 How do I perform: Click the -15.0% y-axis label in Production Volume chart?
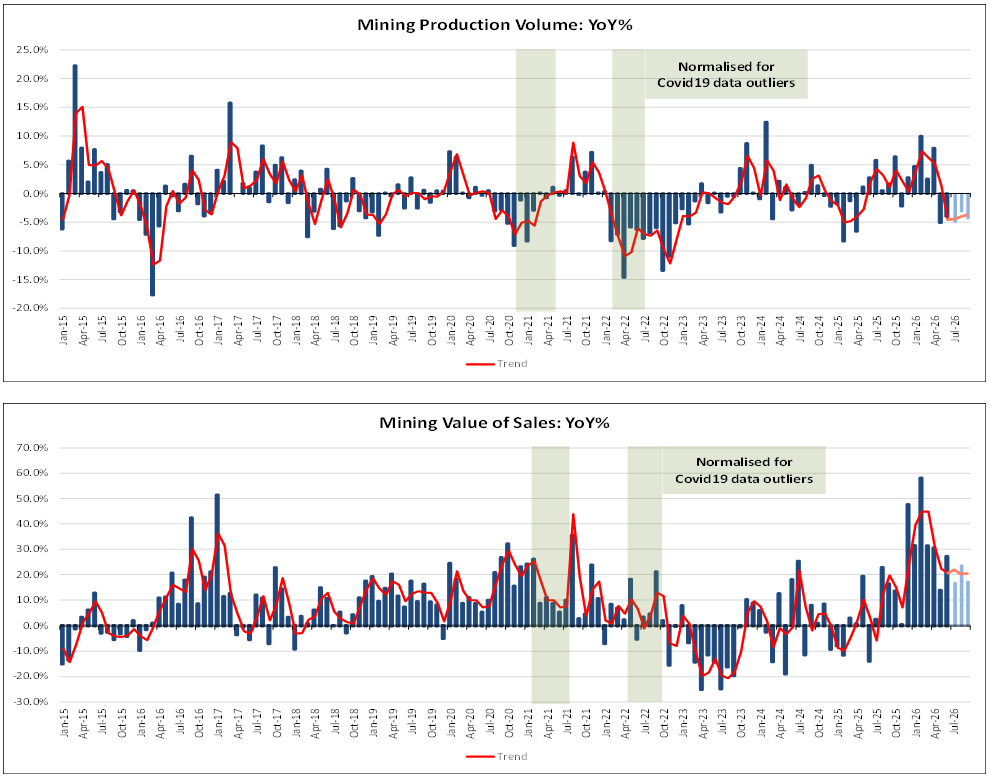[x=32, y=280]
